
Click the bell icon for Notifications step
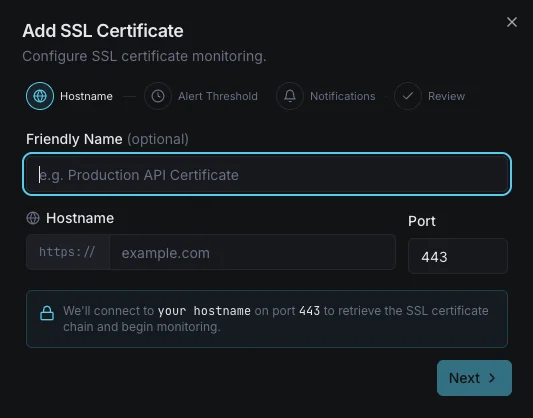tap(290, 96)
